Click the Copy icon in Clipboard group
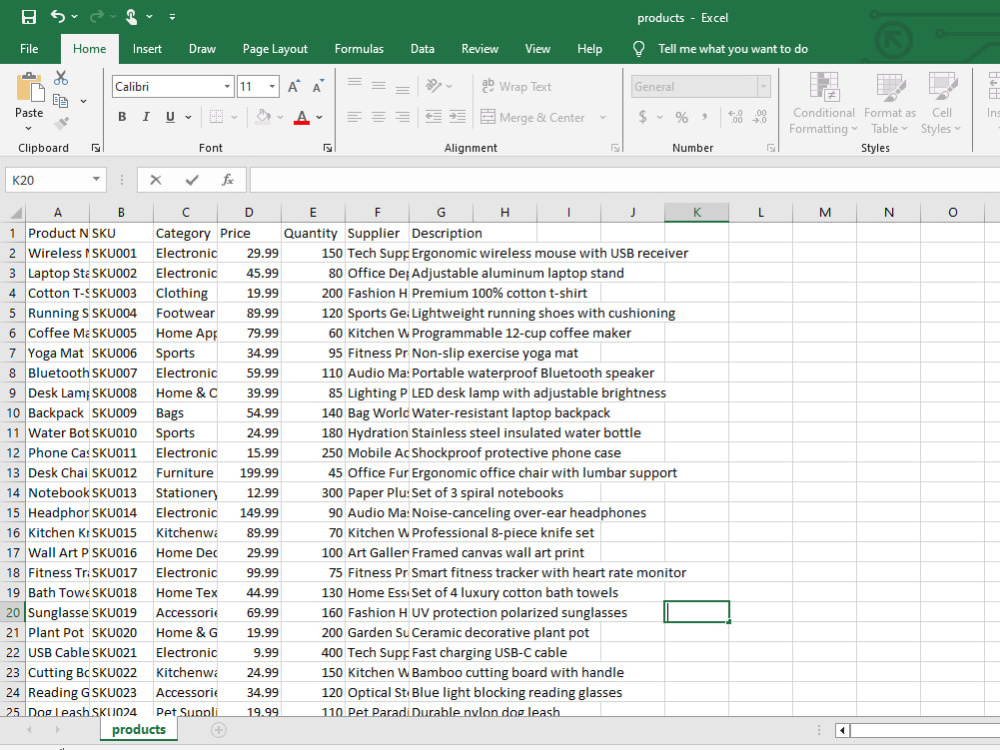 (61, 101)
